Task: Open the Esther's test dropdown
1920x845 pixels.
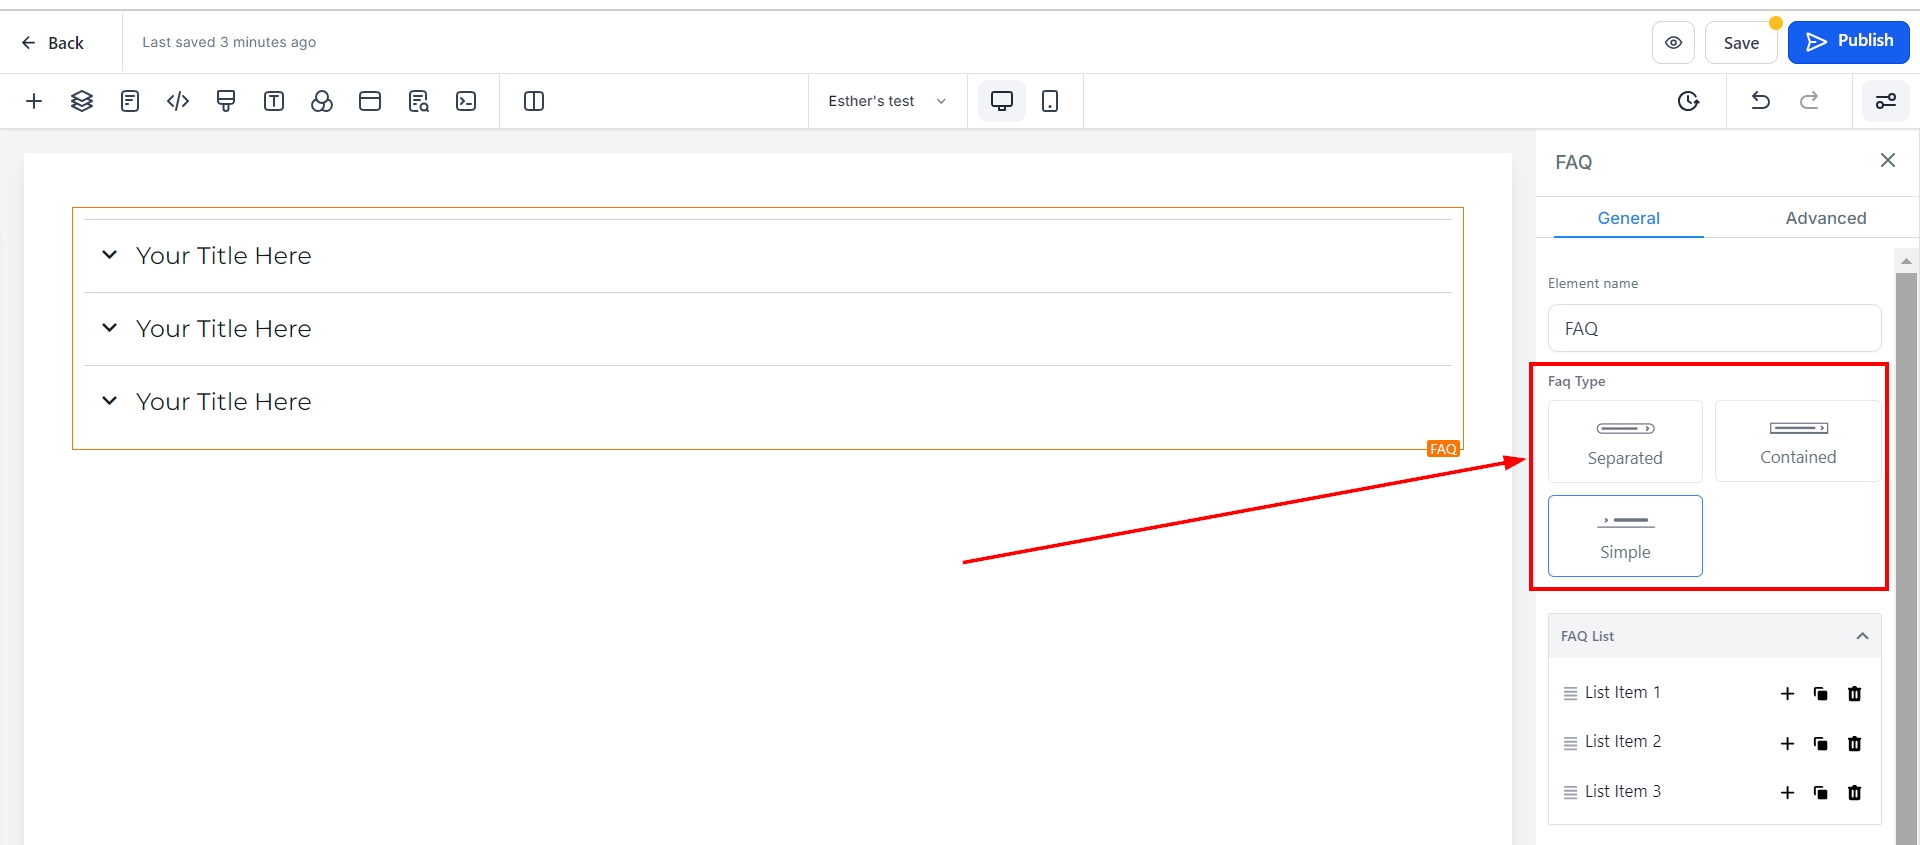Action: 887,101
